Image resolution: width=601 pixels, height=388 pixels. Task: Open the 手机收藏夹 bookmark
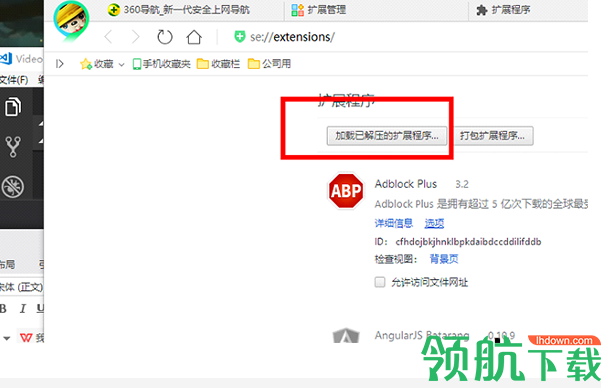[x=161, y=64]
